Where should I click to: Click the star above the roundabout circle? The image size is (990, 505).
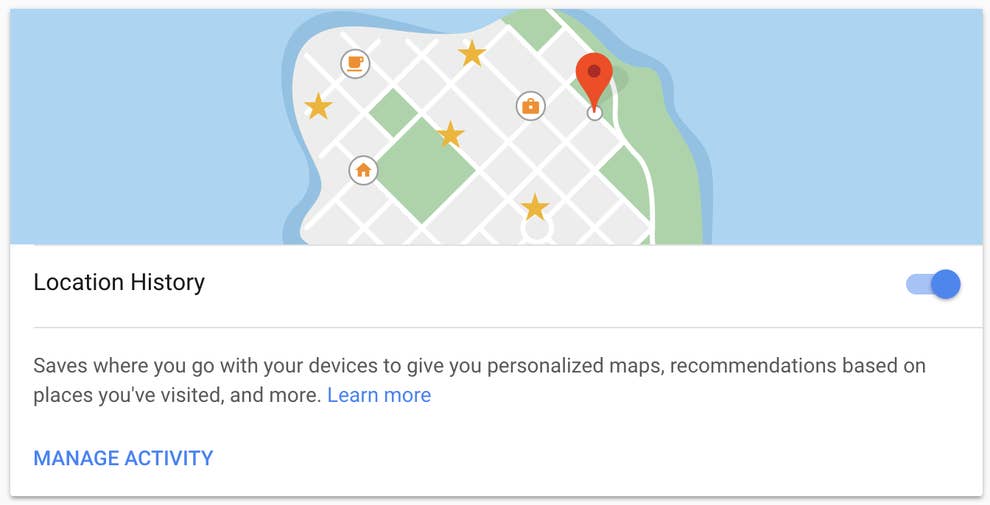[535, 207]
